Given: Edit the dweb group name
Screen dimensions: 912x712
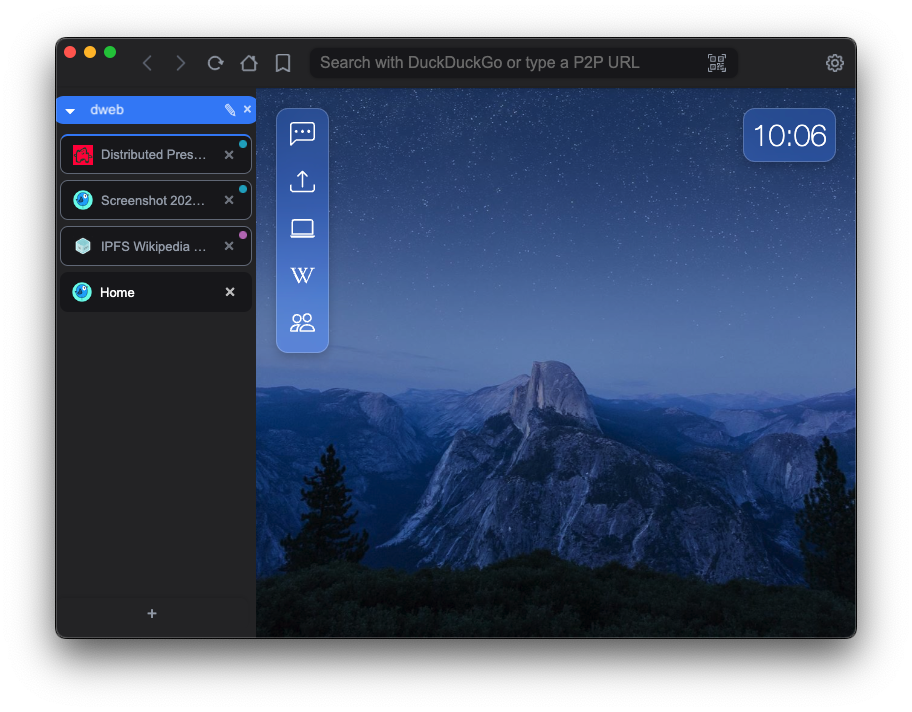Looking at the screenshot, I should (230, 110).
